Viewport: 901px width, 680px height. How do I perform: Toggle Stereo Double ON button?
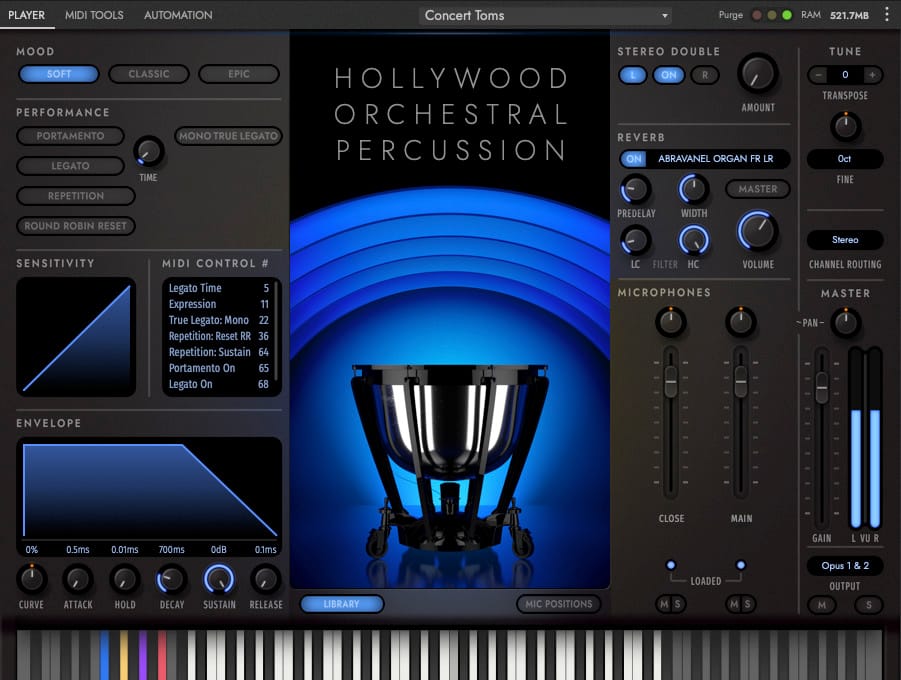(x=668, y=75)
